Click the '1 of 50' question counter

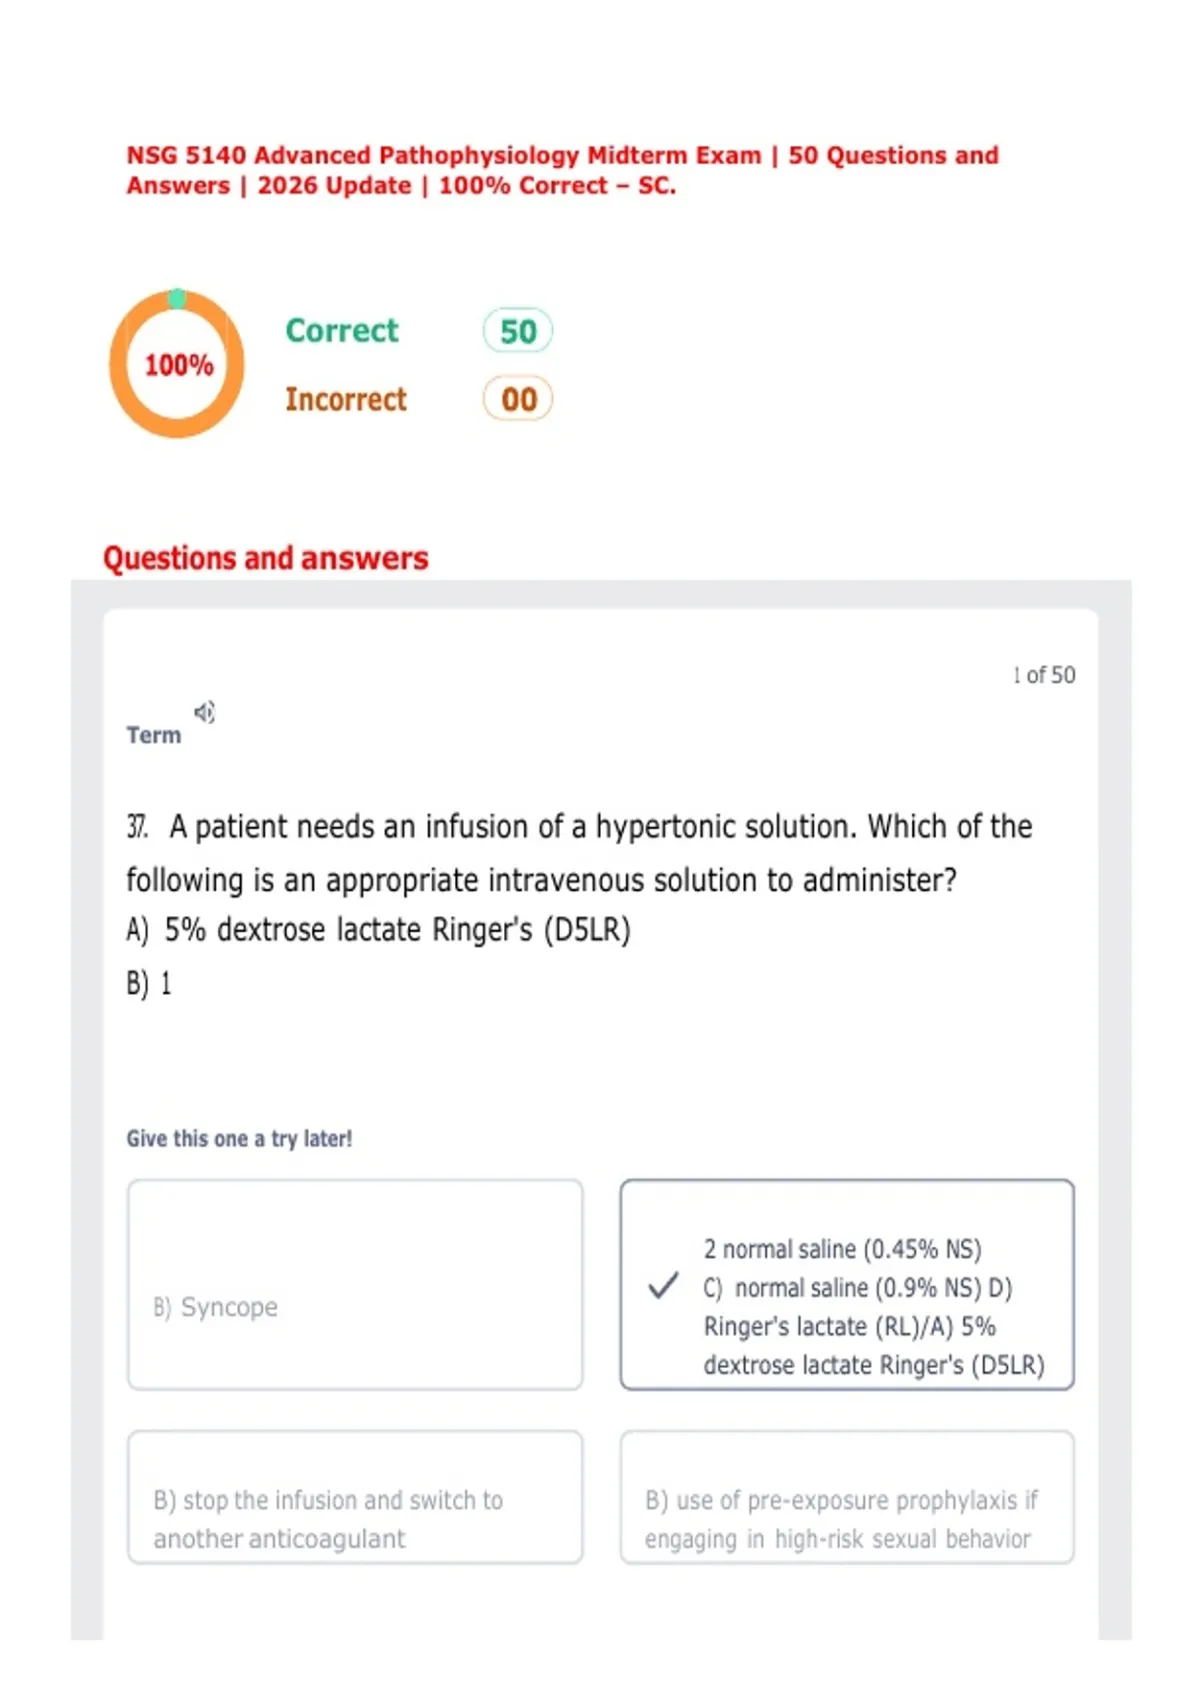1044,675
